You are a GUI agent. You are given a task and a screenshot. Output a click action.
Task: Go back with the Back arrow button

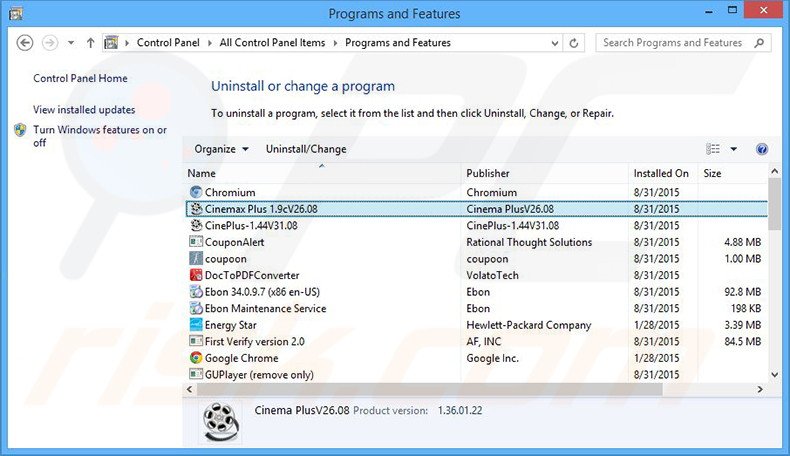tap(25, 43)
